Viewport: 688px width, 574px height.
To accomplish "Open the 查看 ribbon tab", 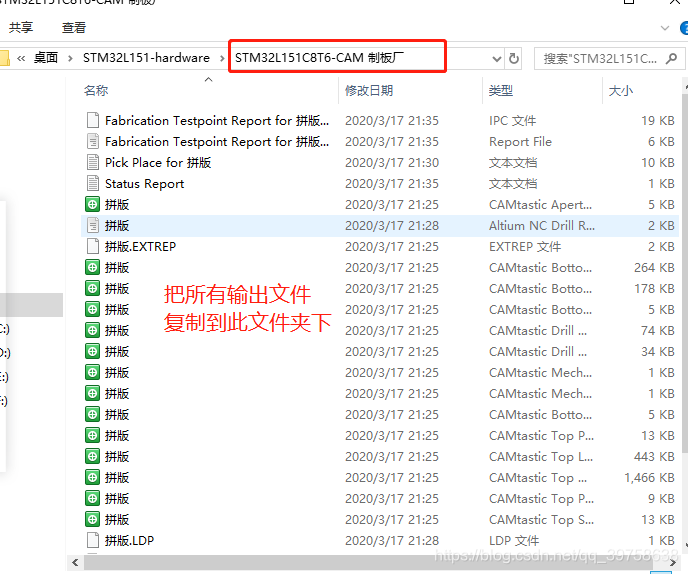I will (x=74, y=28).
